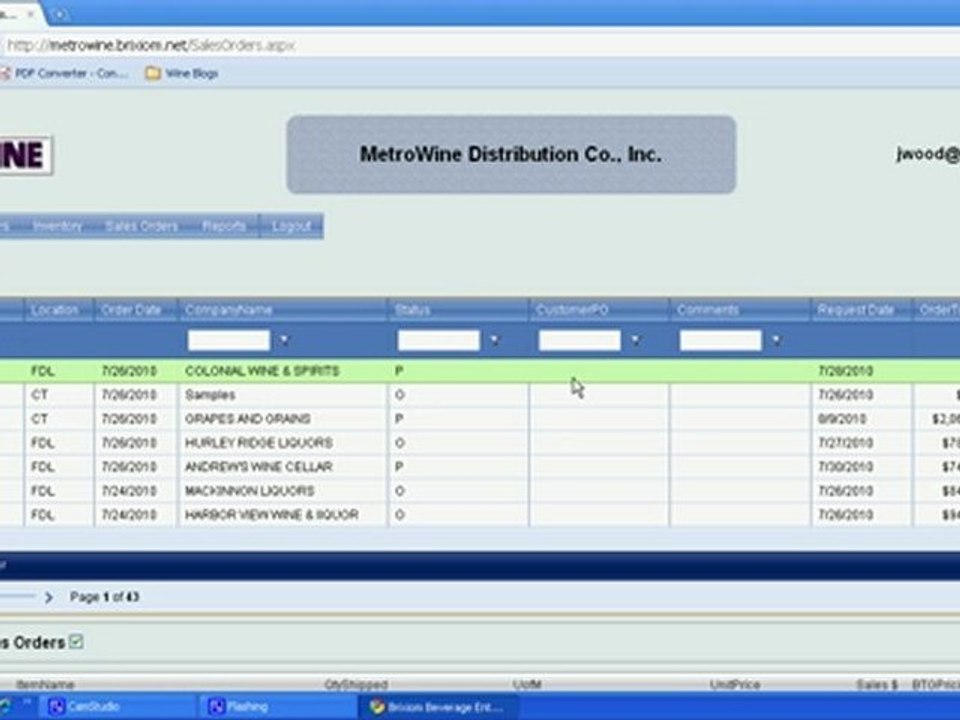Click the Sales $ column header

point(876,684)
